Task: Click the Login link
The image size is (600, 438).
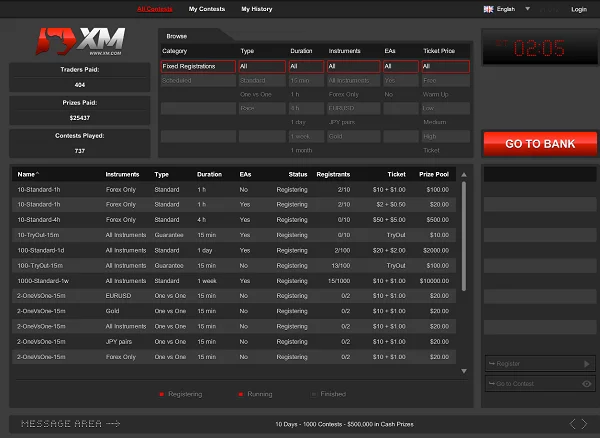Action: pyautogui.click(x=579, y=9)
